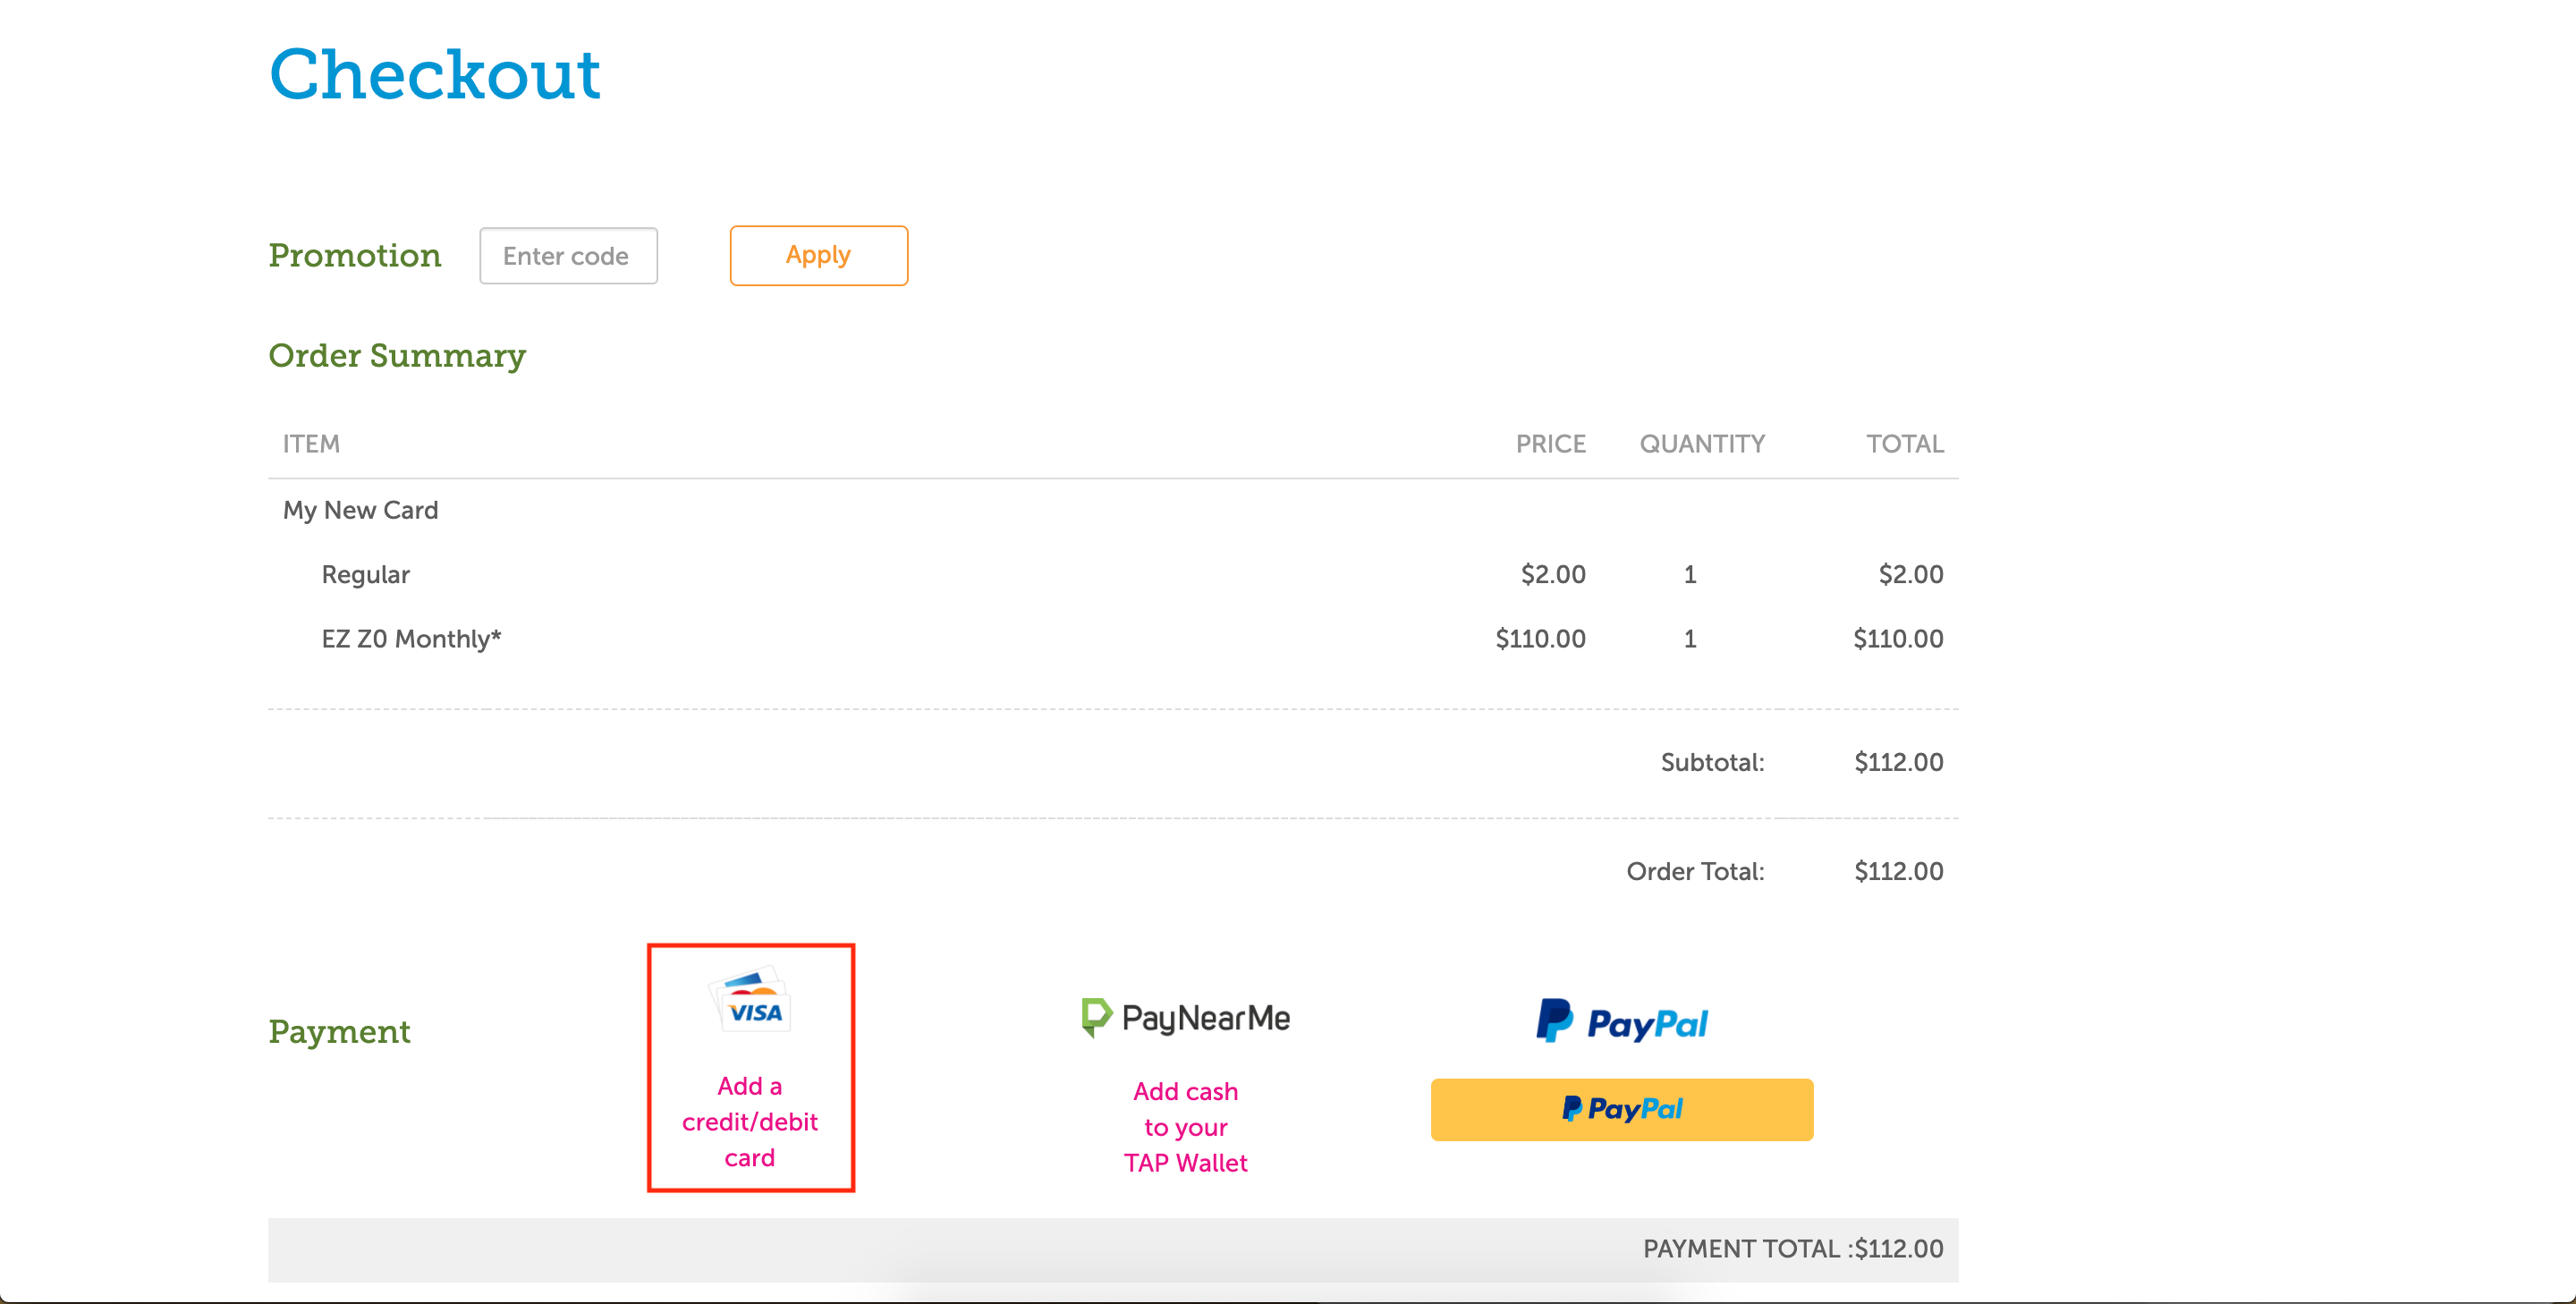Click the Regular fare item label

click(x=365, y=575)
